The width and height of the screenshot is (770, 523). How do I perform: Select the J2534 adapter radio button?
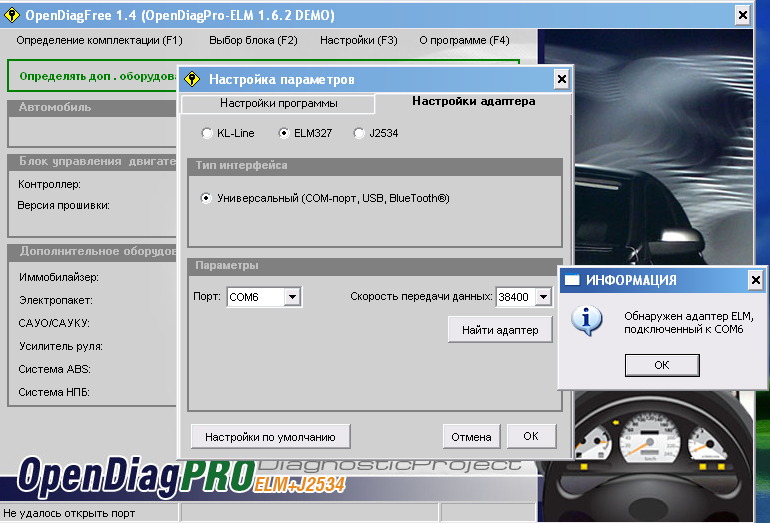(x=359, y=133)
